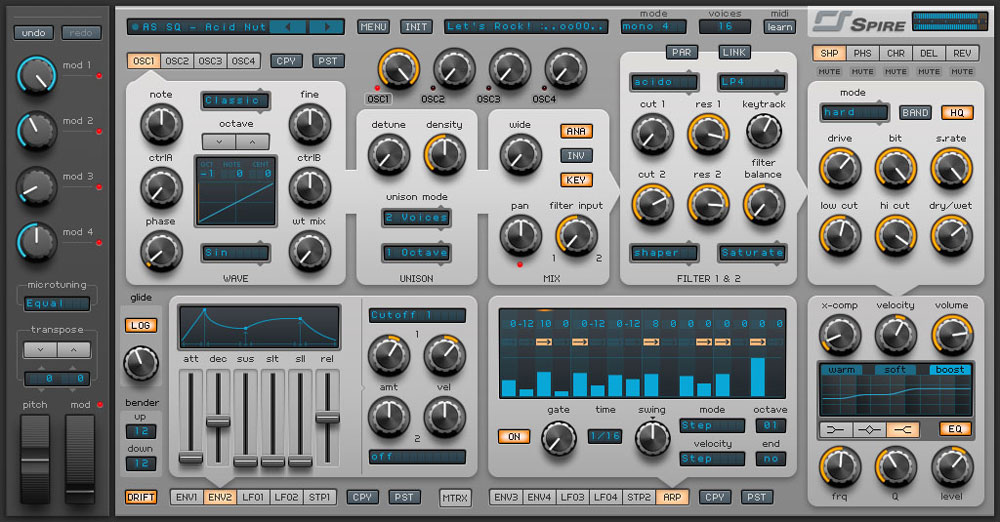This screenshot has width=1000, height=522.
Task: Click the dry/wet knob
Action: pos(952,235)
